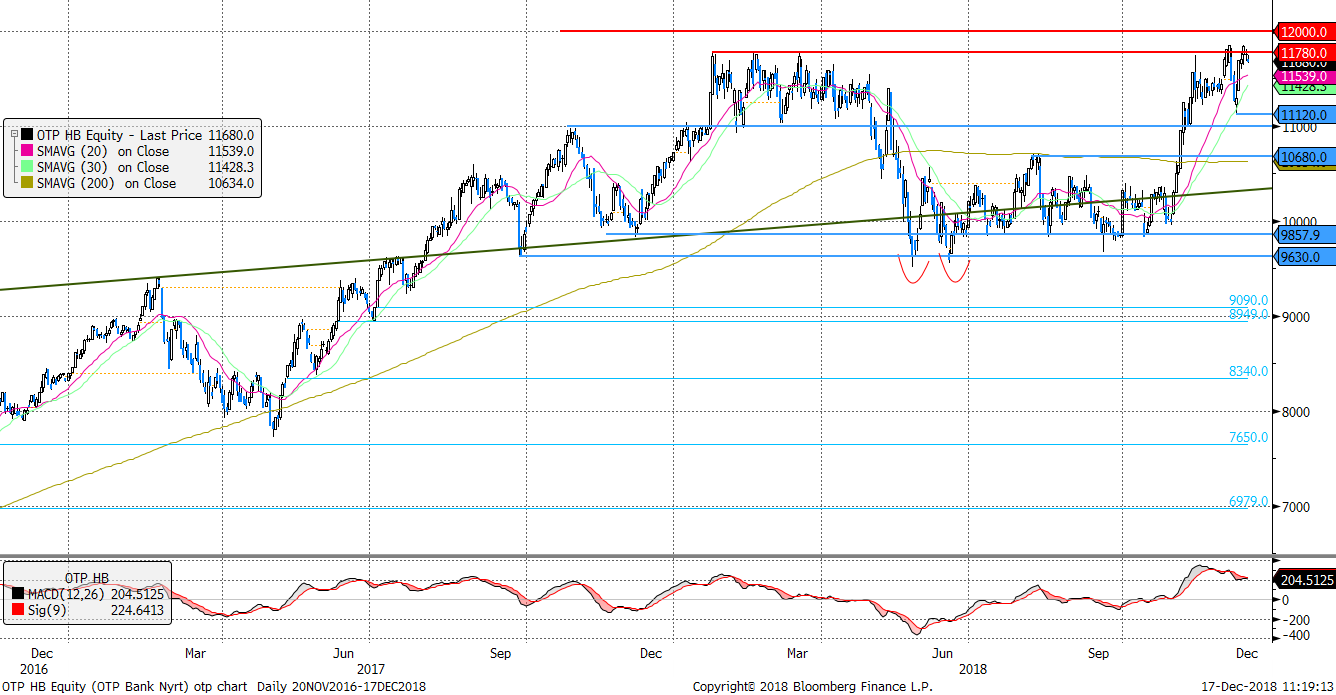This screenshot has width=1336, height=695.
Task: Select the 'SMAVG (20) on Close' legend entry
Action: (x=103, y=151)
